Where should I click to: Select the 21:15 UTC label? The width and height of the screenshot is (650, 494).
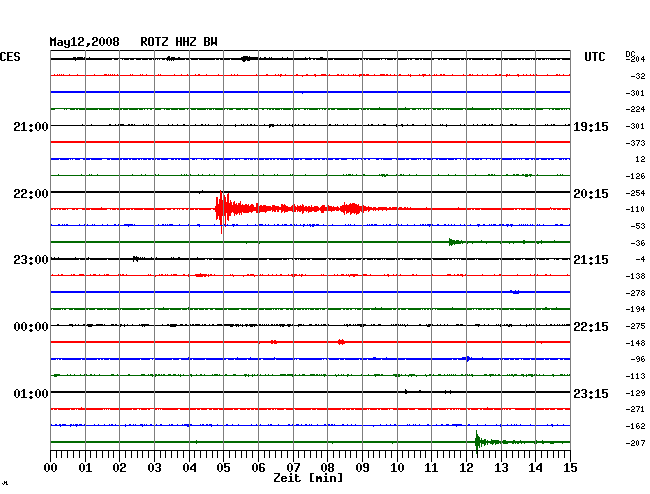click(x=591, y=260)
